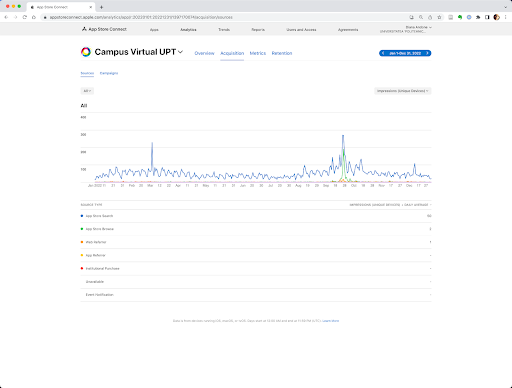Bookmark this page with the star icon

[x=439, y=17]
